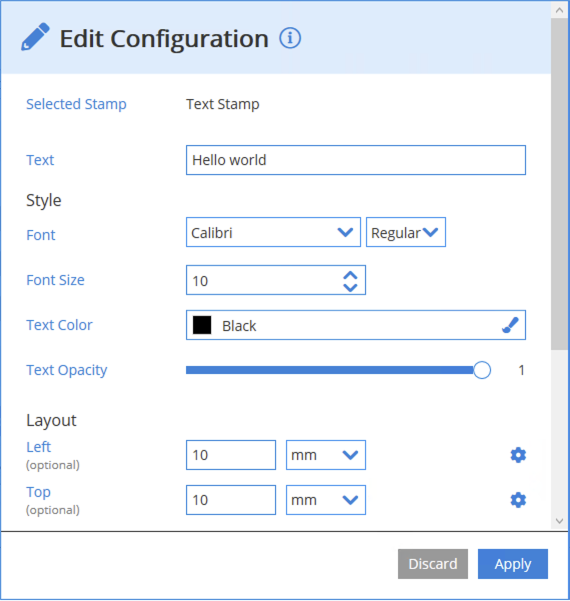570x601 pixels.
Task: Click the Black color name text
Action: [x=239, y=326]
